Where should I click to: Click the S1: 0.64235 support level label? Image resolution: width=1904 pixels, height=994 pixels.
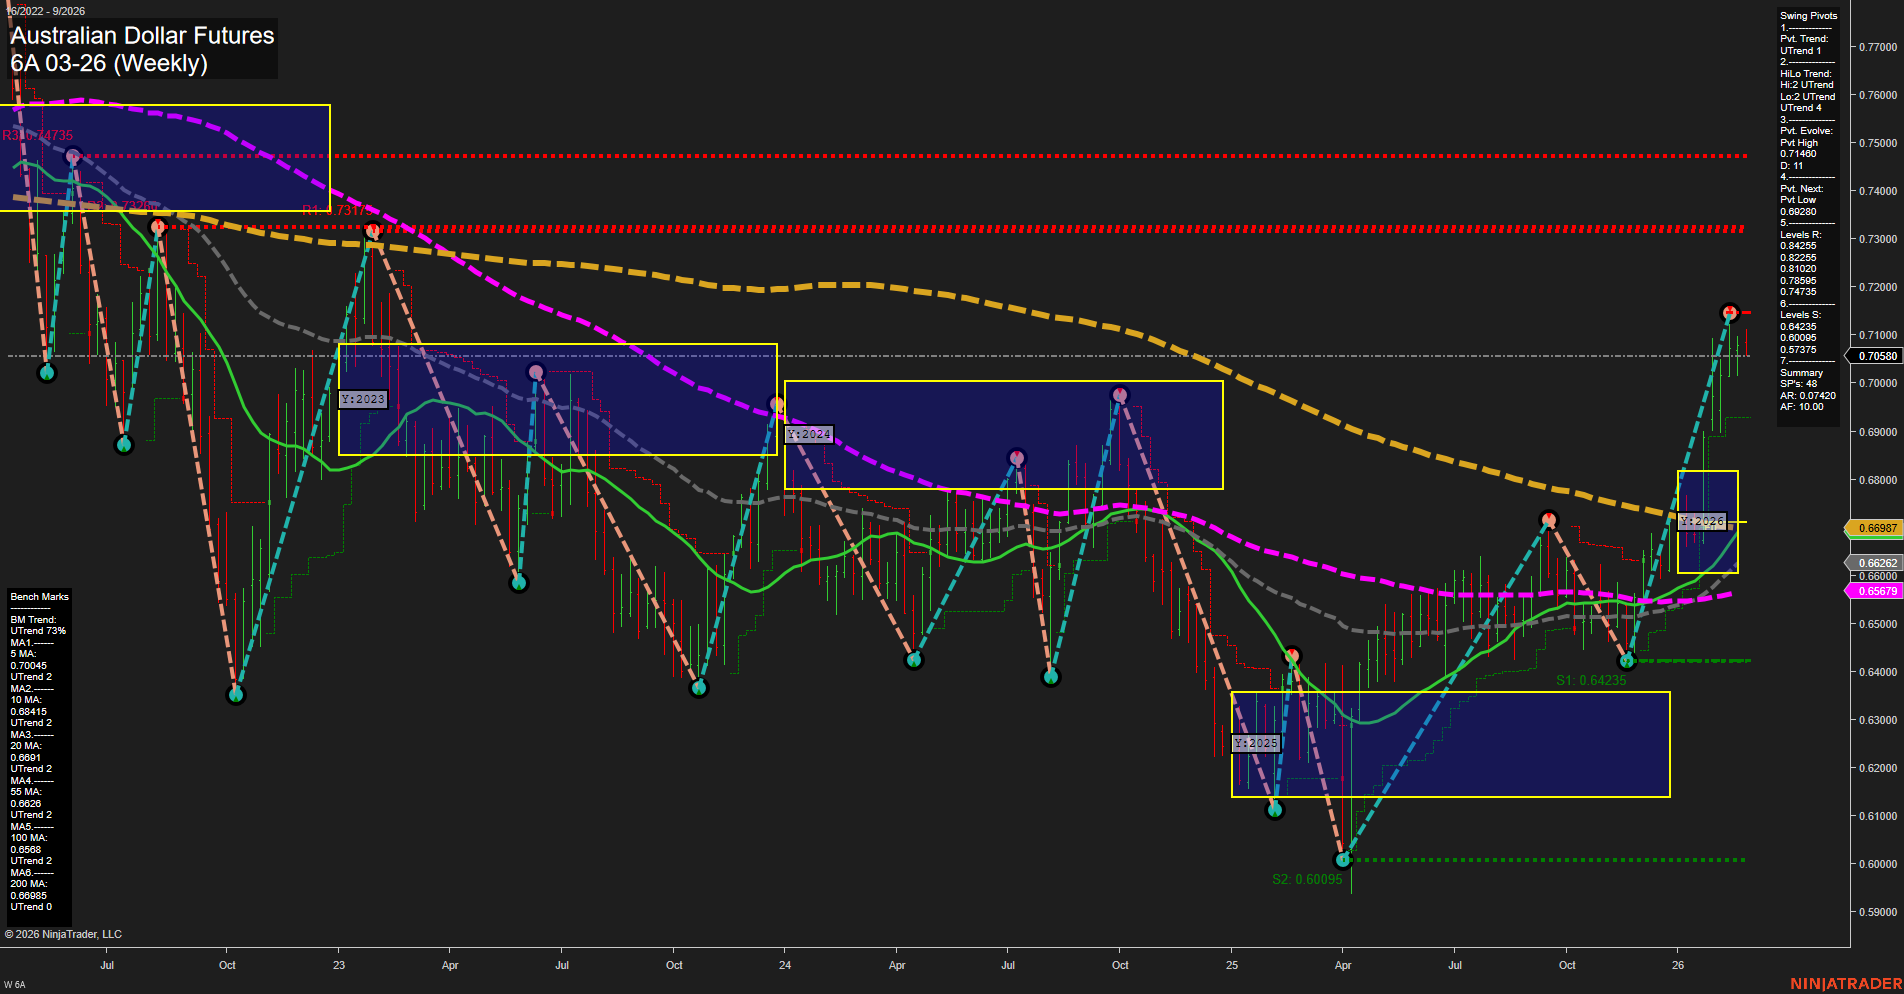point(1591,679)
